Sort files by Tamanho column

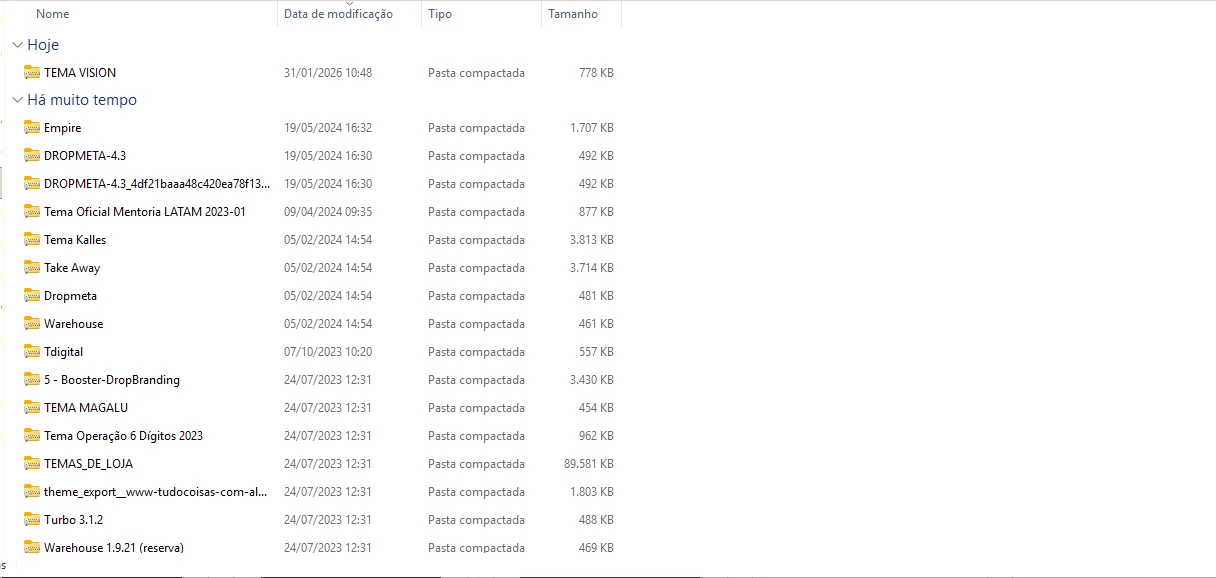(573, 14)
